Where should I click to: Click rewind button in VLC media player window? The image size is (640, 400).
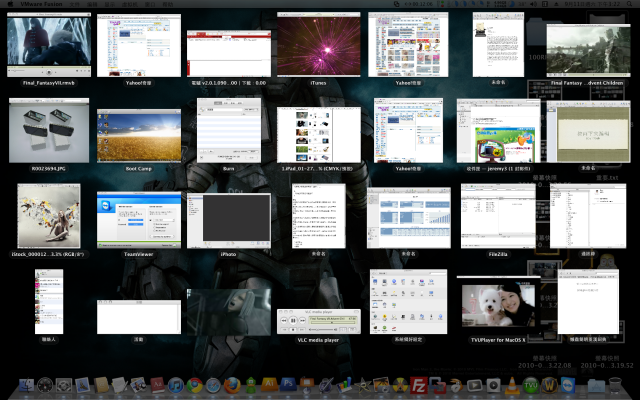tap(284, 321)
